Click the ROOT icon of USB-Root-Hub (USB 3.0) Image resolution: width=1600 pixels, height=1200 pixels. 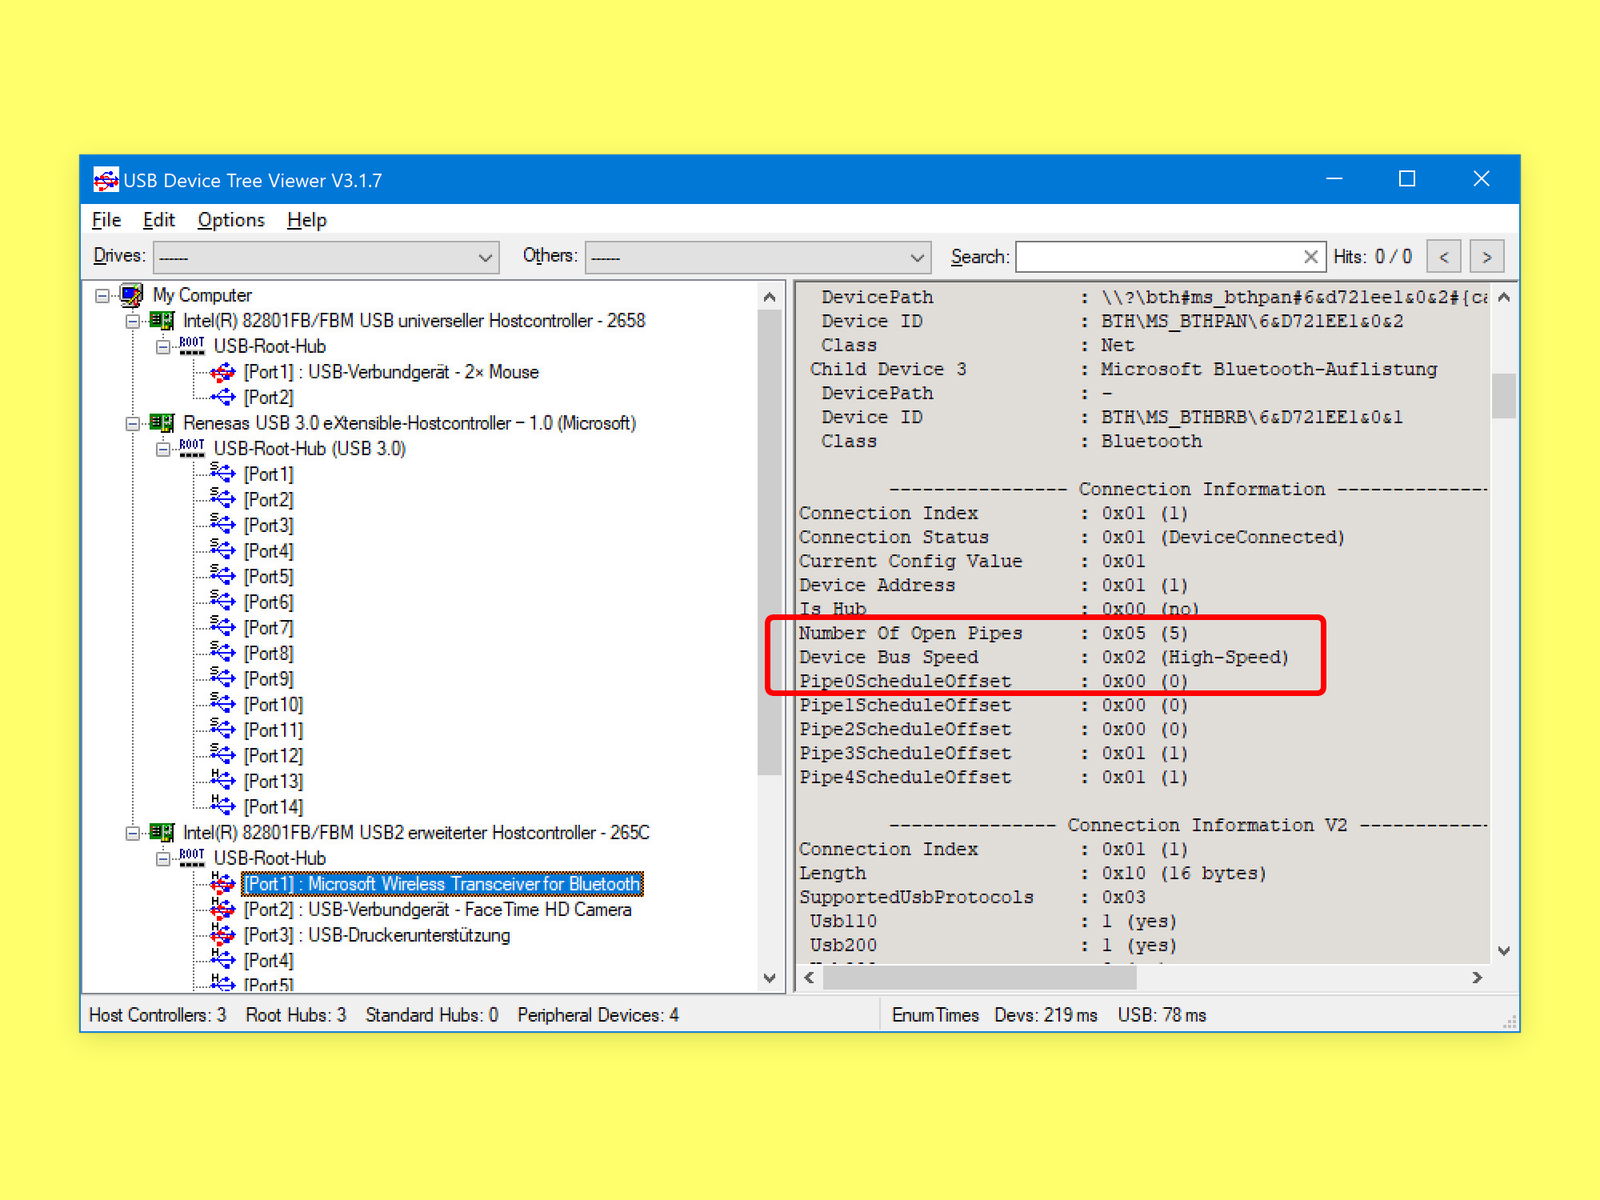point(192,448)
